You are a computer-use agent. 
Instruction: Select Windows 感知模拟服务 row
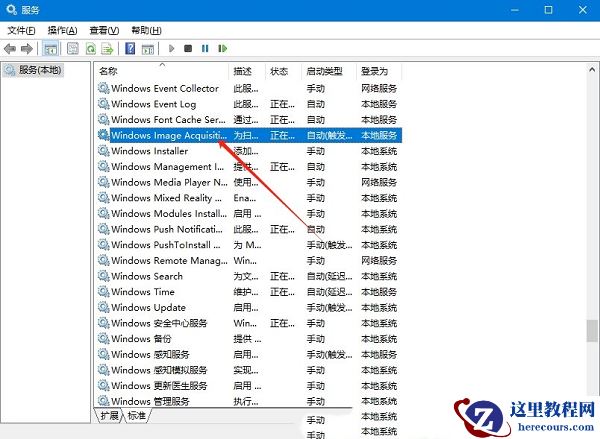tap(249, 370)
